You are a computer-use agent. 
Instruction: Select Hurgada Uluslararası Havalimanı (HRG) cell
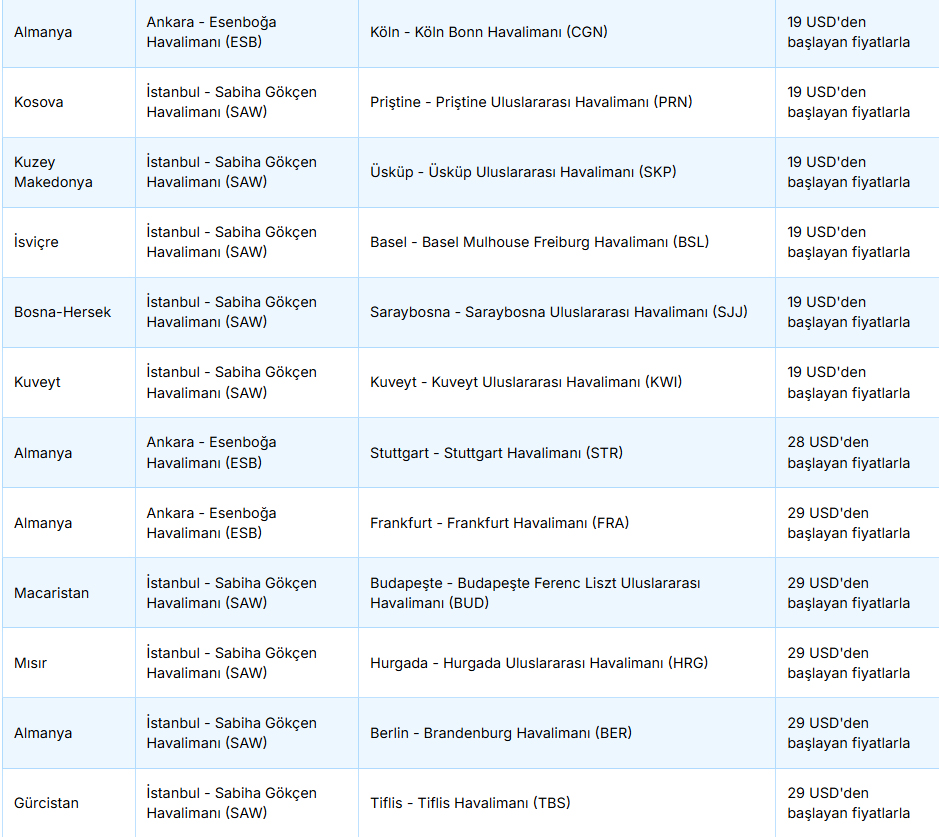click(x=538, y=663)
